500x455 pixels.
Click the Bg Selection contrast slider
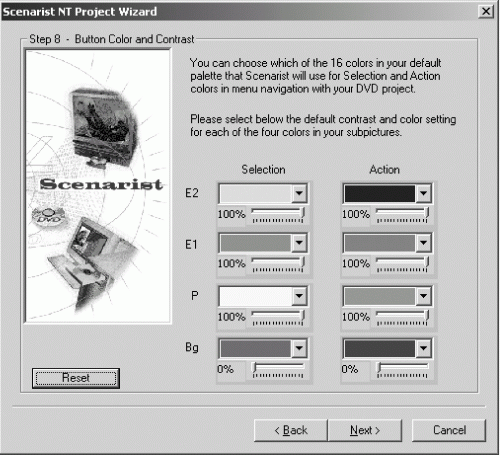(278, 370)
